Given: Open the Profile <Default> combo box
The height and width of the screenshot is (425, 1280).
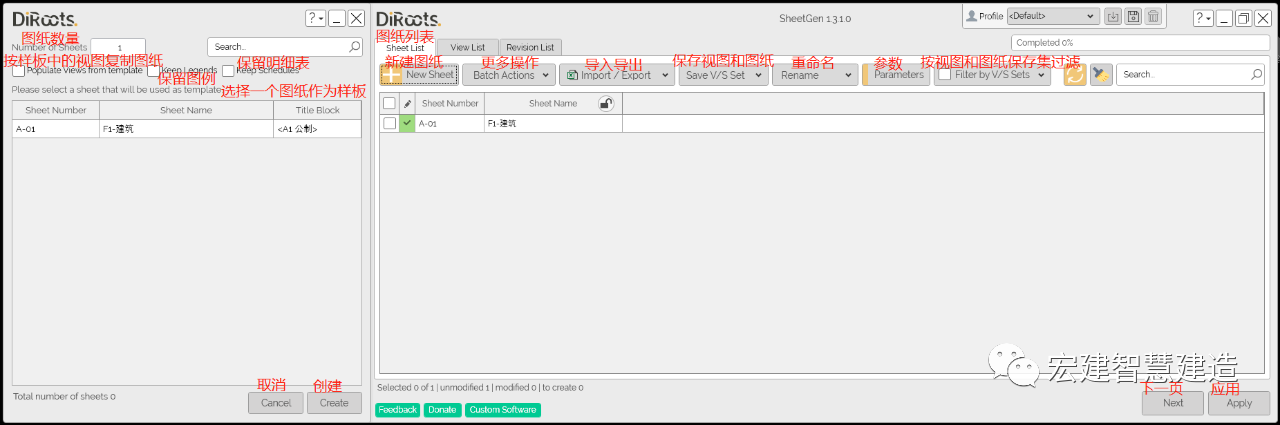Looking at the screenshot, I should pos(1052,16).
